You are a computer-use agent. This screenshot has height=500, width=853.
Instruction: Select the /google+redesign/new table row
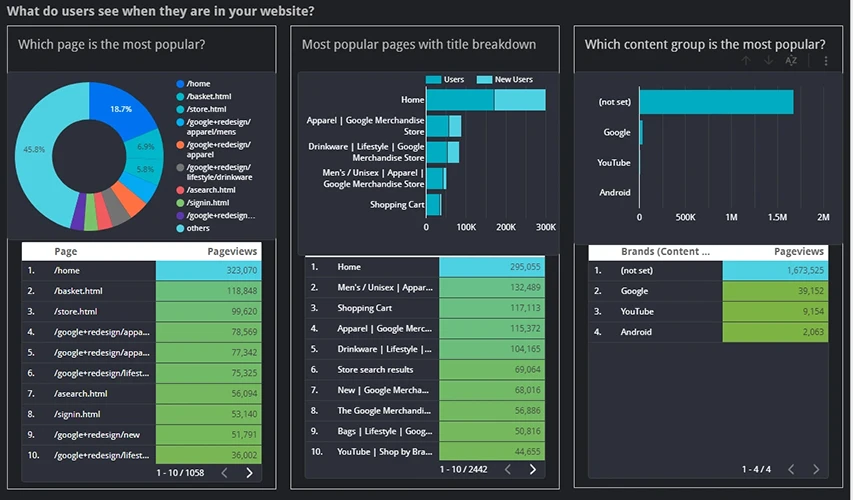141,435
